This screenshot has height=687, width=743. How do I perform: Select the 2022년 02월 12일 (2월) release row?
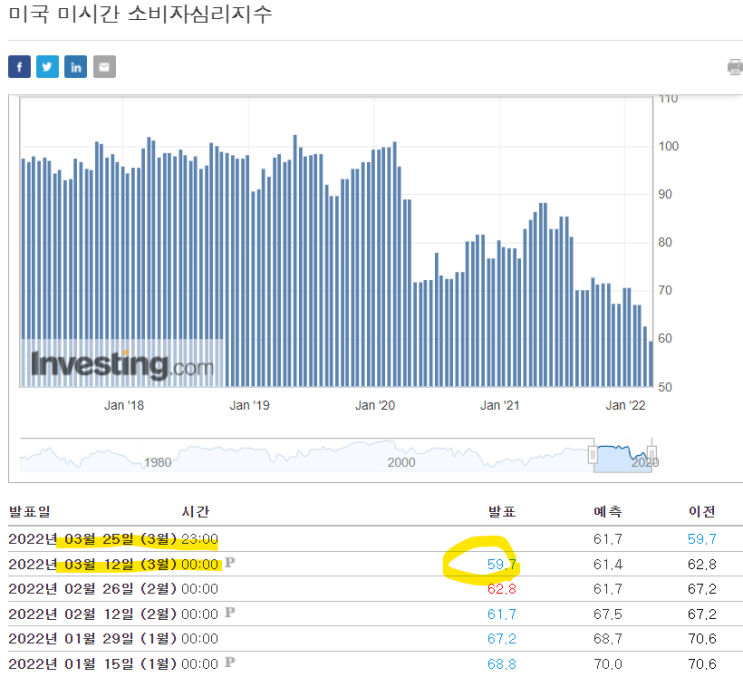pyautogui.click(x=375, y=615)
